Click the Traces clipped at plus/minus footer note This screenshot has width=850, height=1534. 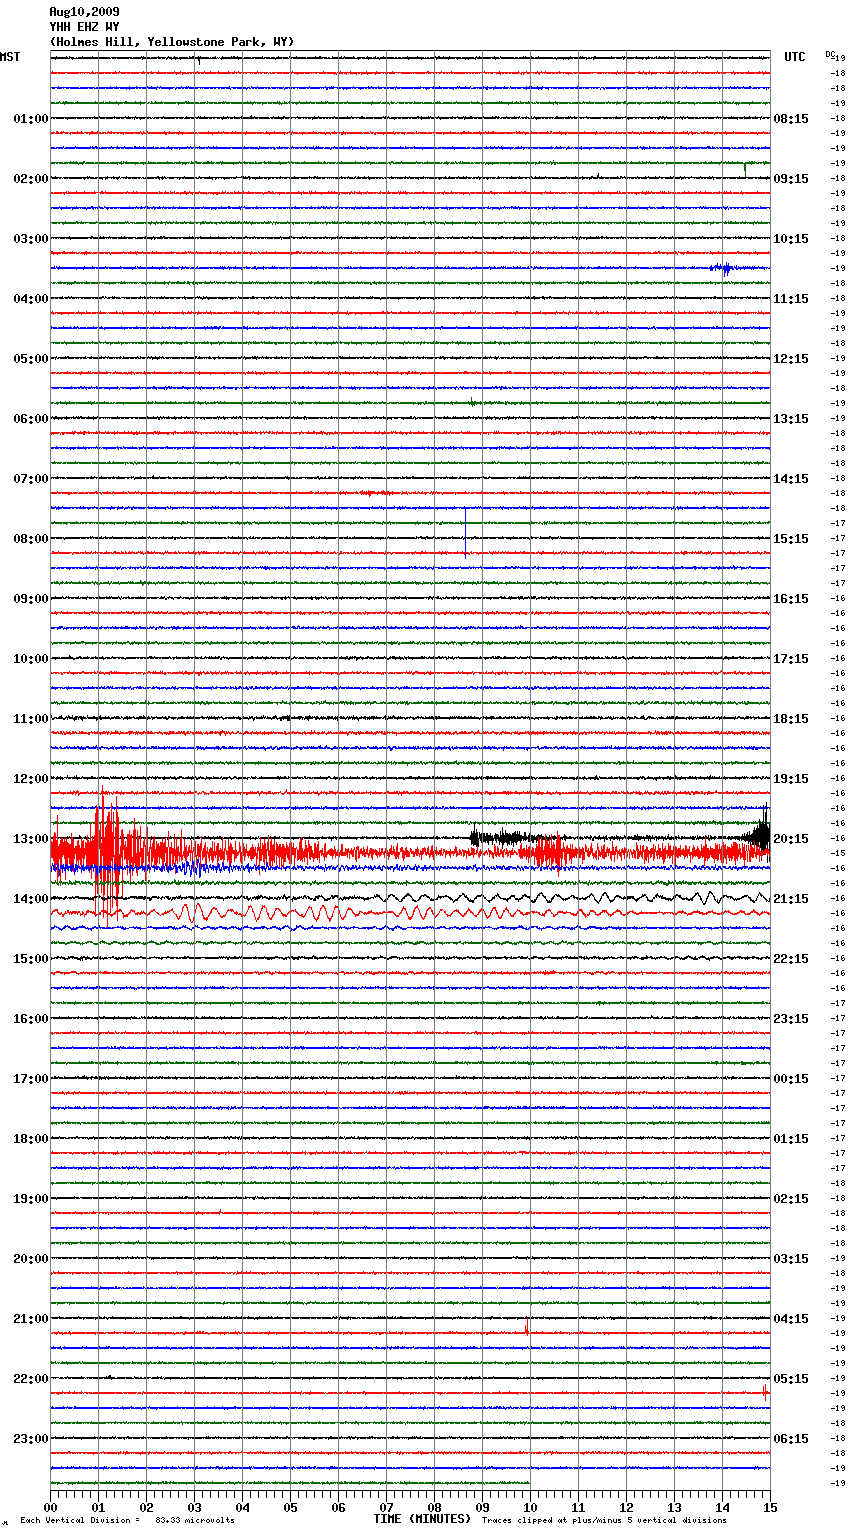604,1521
